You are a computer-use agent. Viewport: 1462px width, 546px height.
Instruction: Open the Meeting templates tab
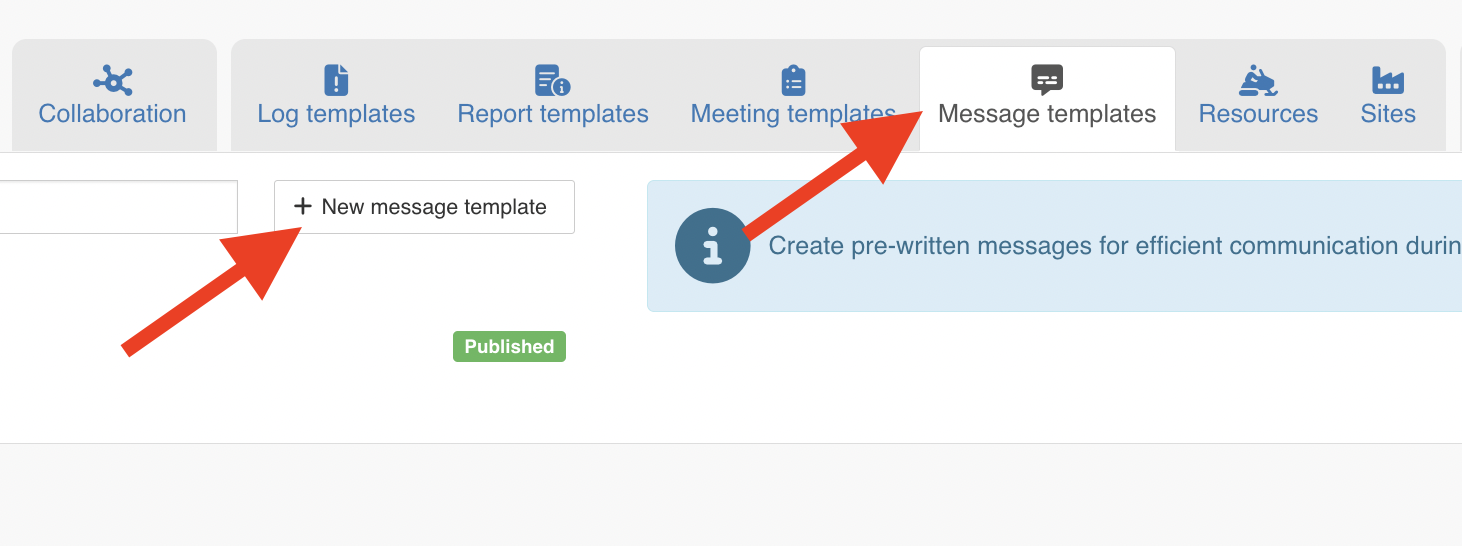pyautogui.click(x=793, y=97)
